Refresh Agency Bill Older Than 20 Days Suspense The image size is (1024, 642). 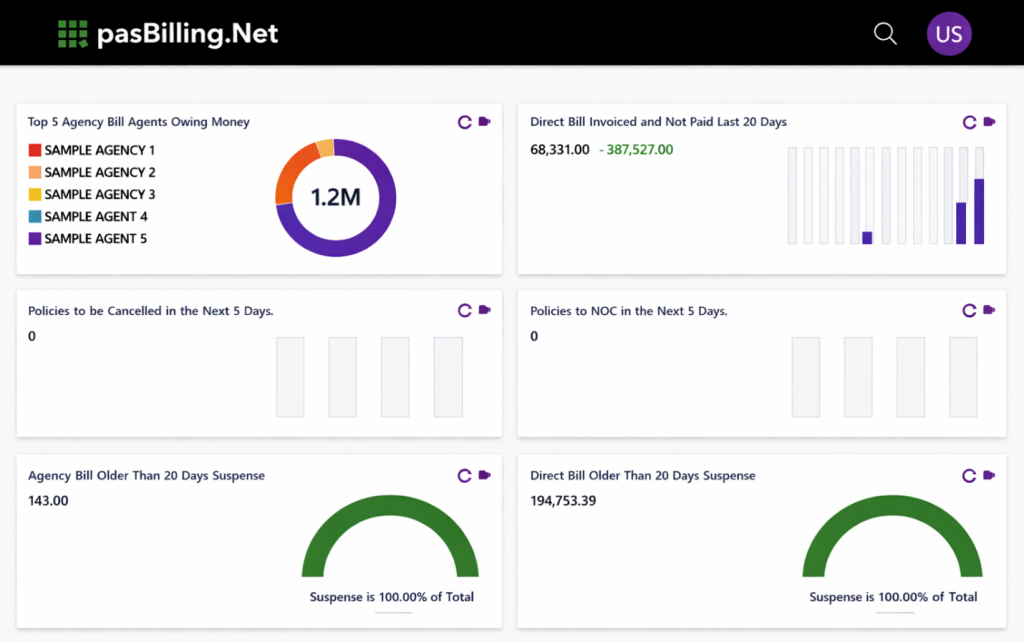pos(464,475)
